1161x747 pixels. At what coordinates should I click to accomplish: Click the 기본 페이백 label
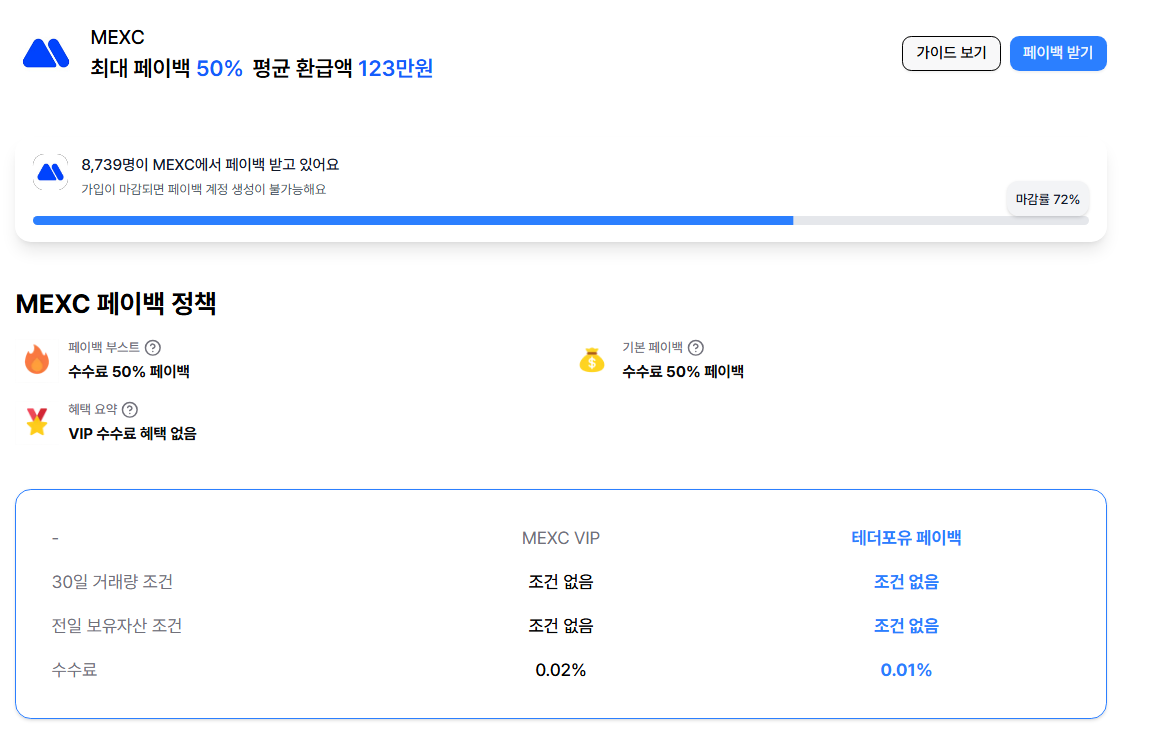point(652,348)
